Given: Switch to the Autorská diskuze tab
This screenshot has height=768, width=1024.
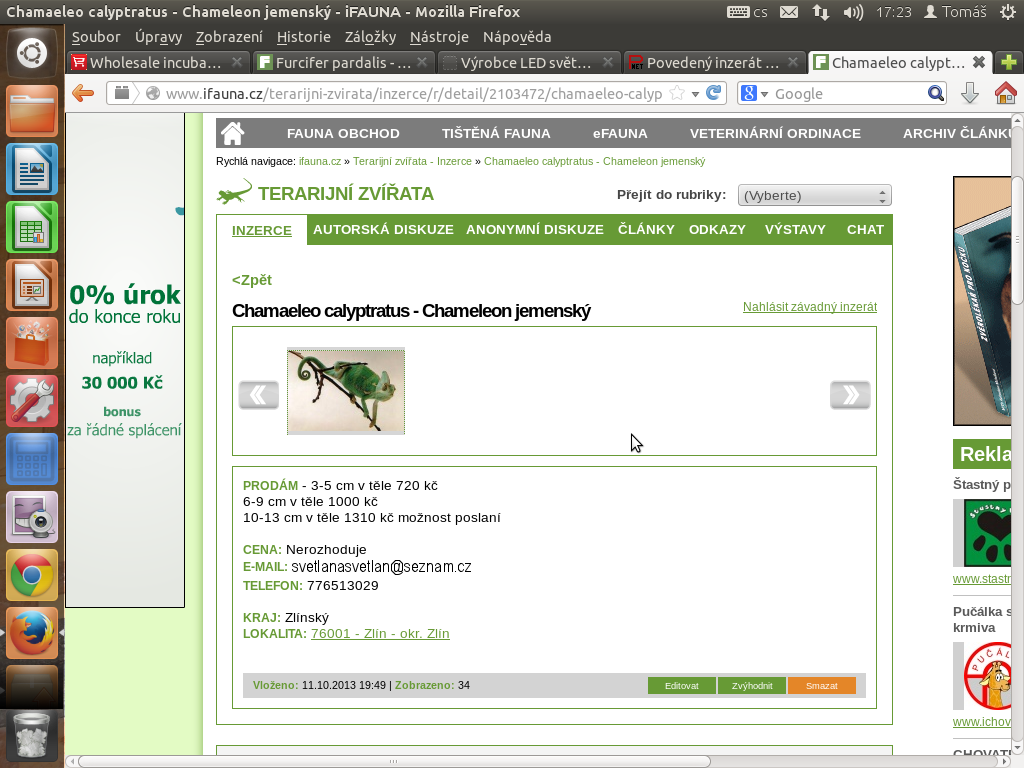Looking at the screenshot, I should [383, 229].
